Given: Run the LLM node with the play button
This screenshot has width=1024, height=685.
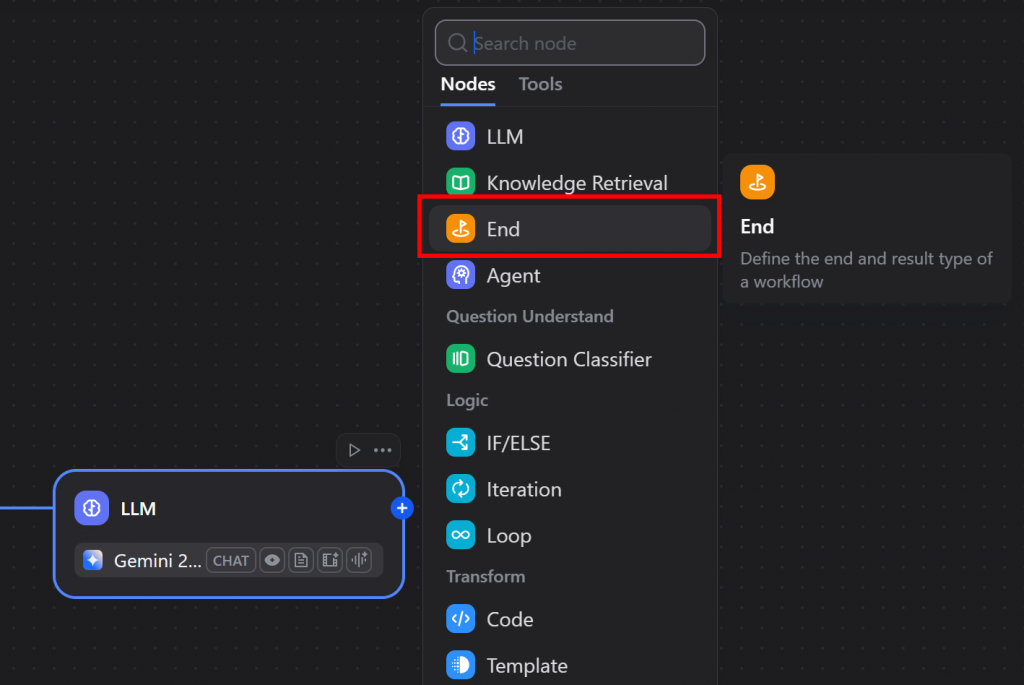Looking at the screenshot, I should [x=353, y=449].
